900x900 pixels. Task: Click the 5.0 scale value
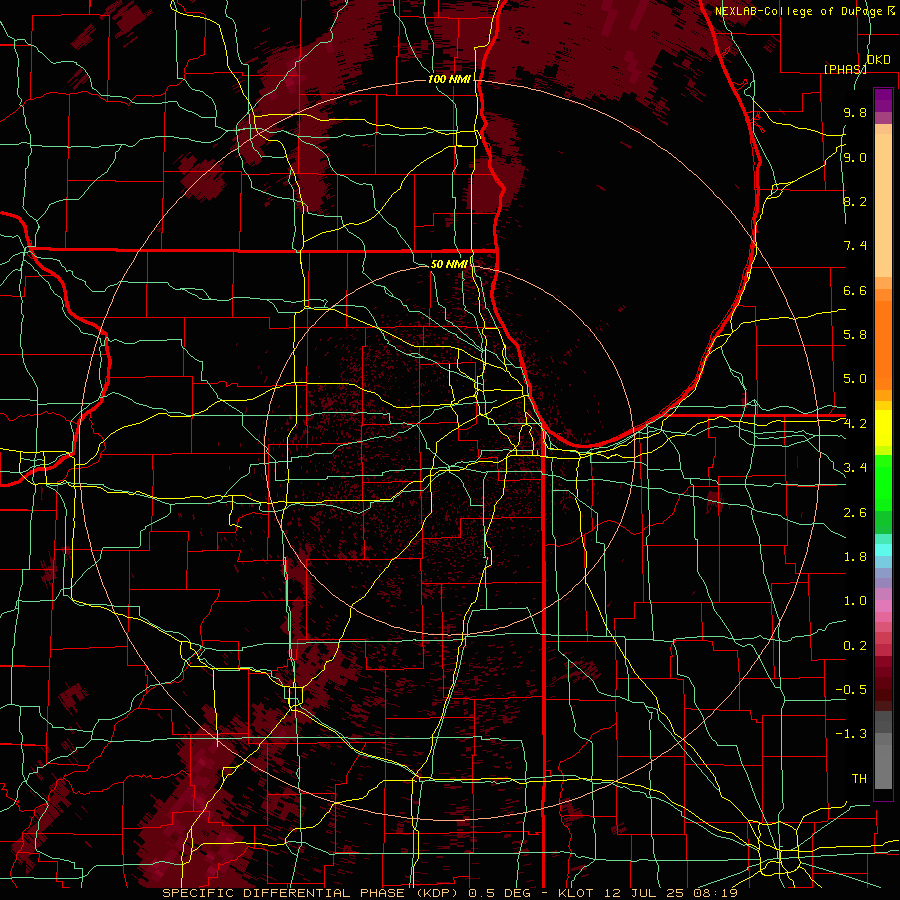point(855,379)
